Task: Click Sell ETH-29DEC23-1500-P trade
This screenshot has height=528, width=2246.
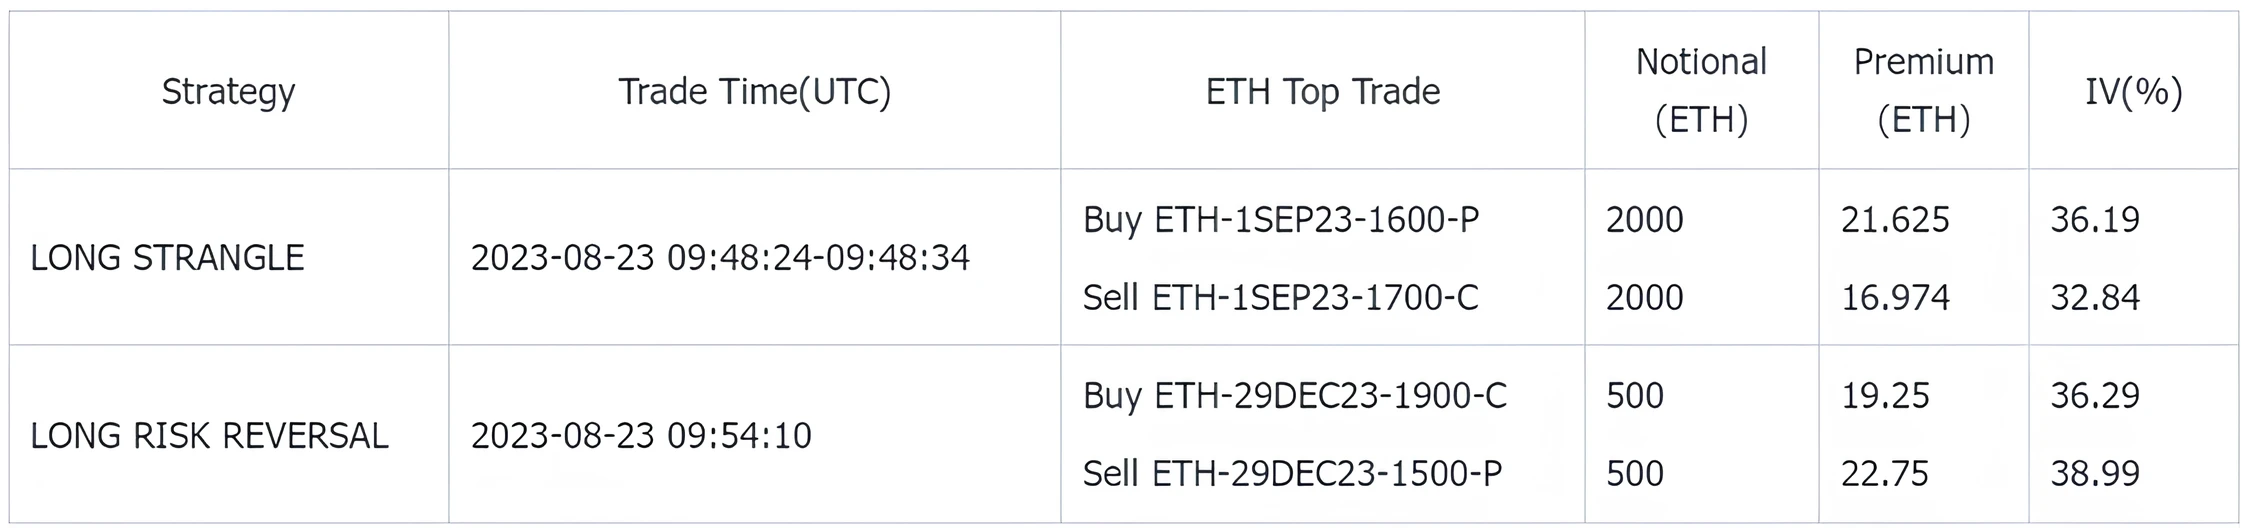Action: (1292, 473)
